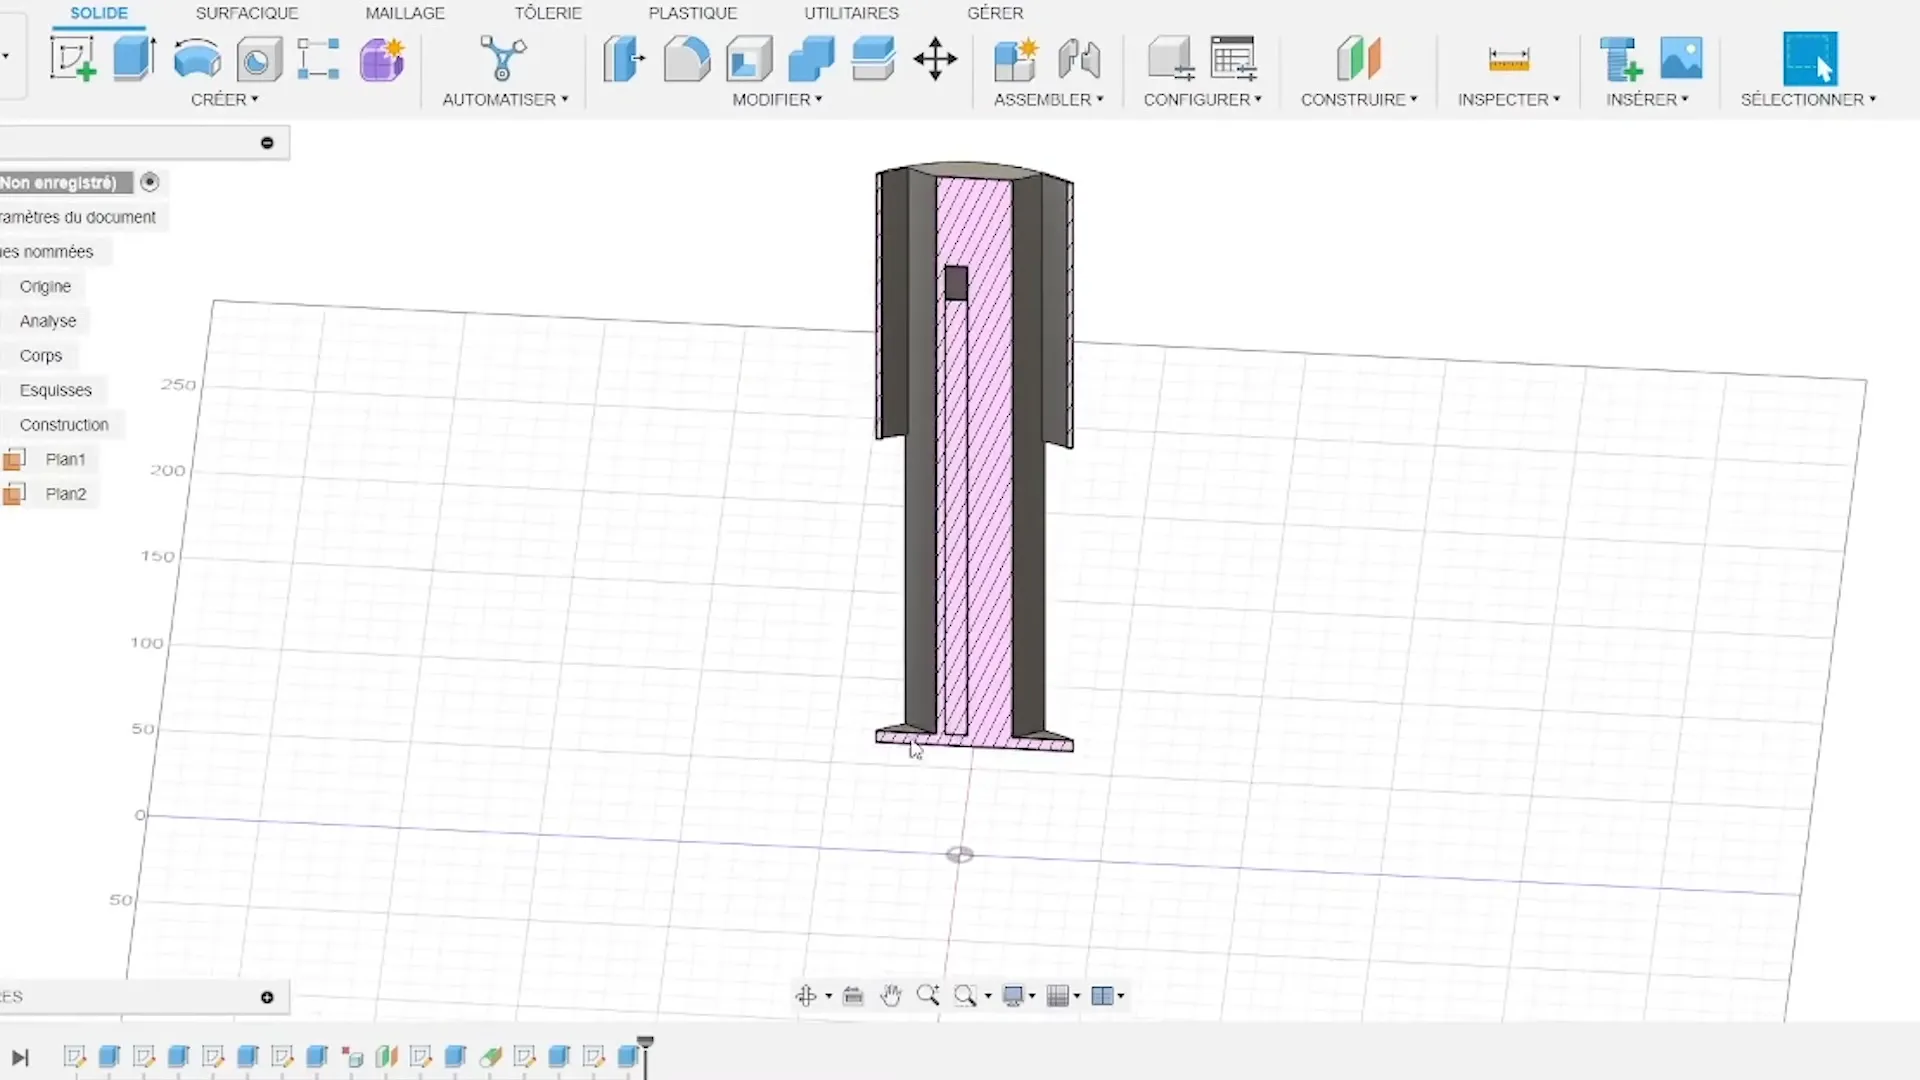Switch to the Plastique tab
The width and height of the screenshot is (1920, 1080).
tap(693, 13)
